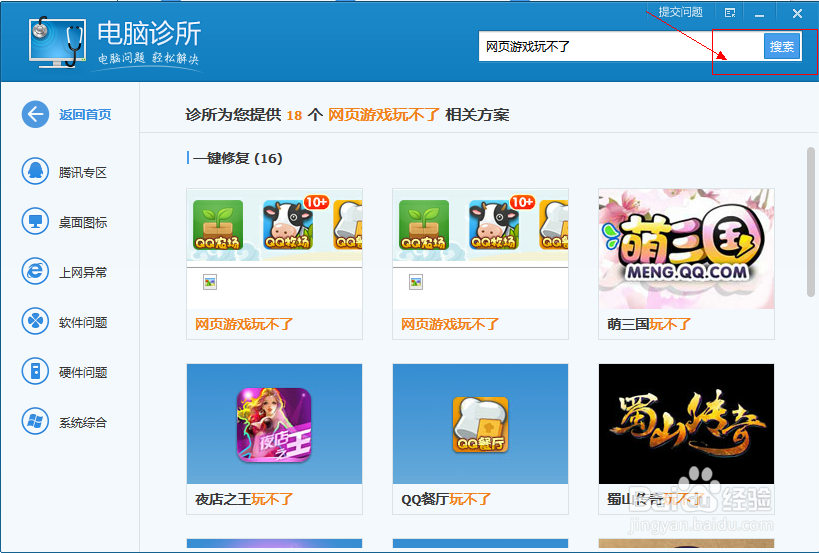Select 软件问题 category label
This screenshot has height=553, width=819.
click(83, 323)
